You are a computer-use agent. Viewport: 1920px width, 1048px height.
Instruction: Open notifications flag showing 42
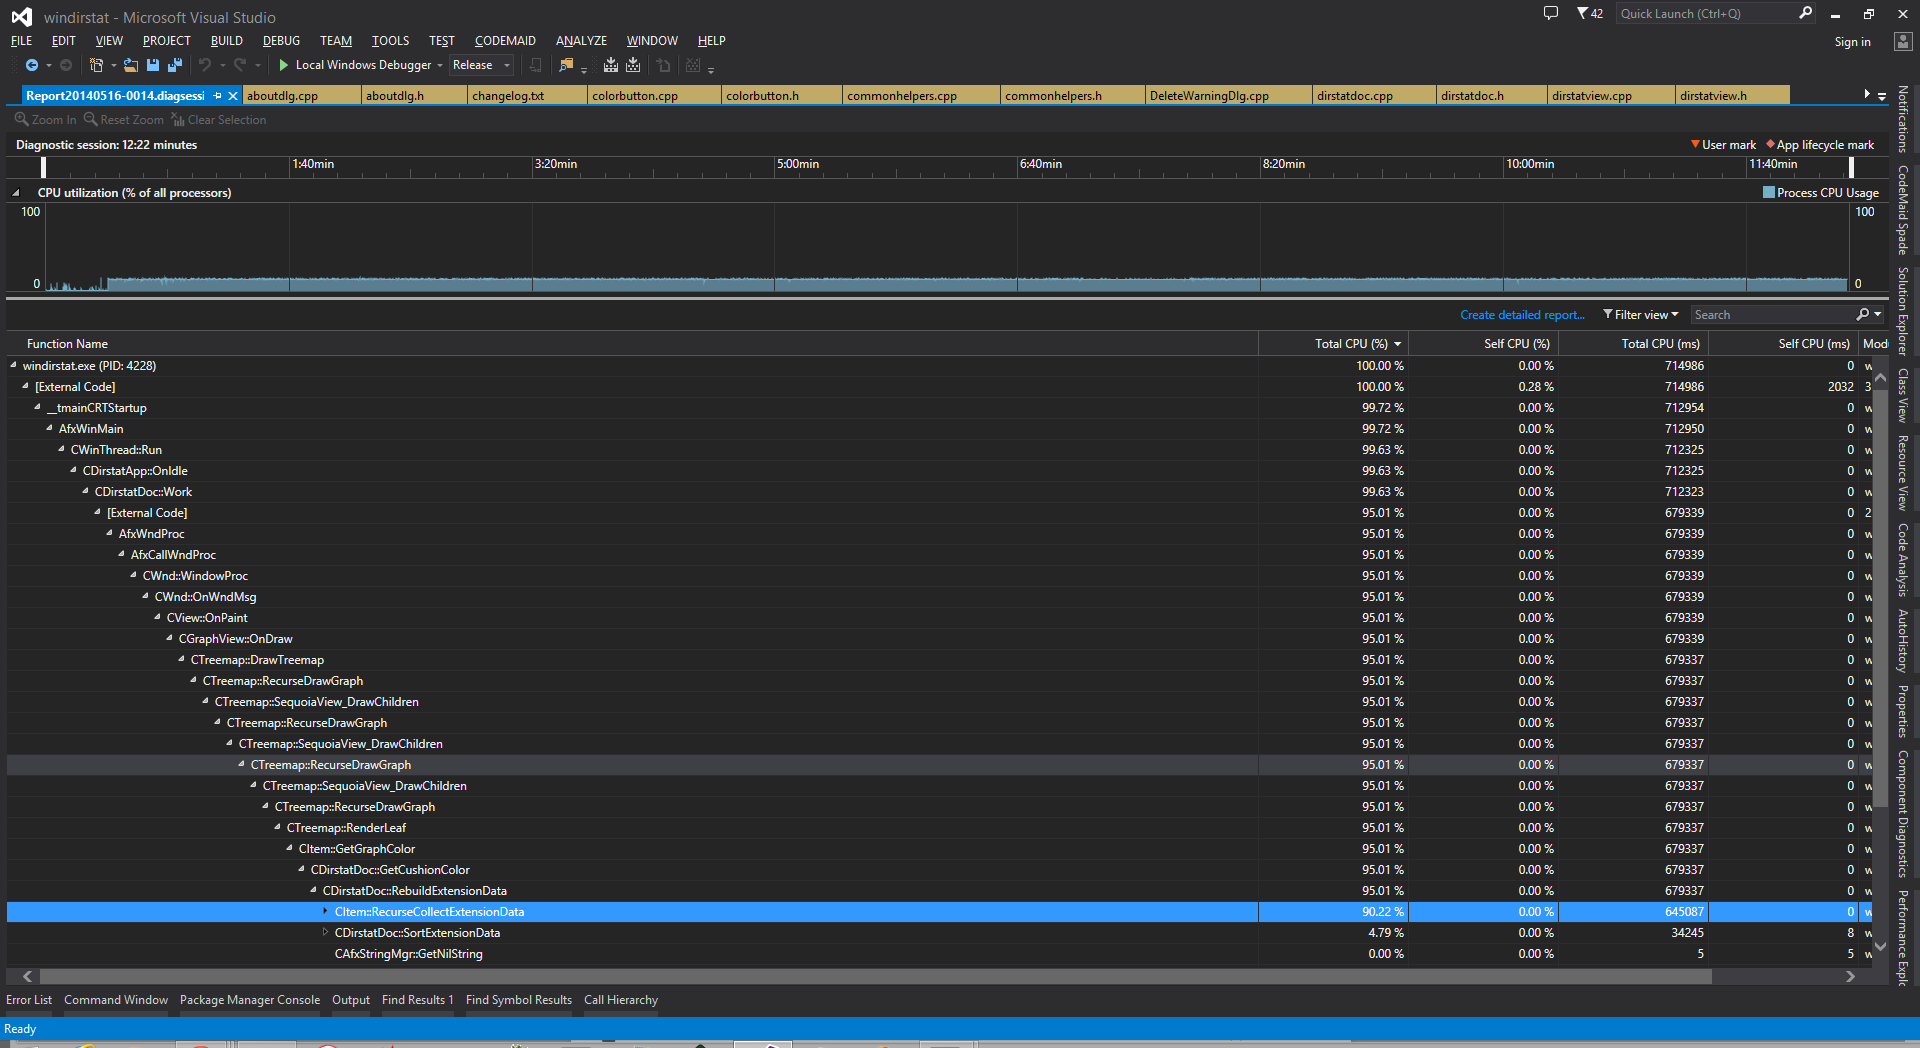pyautogui.click(x=1590, y=13)
